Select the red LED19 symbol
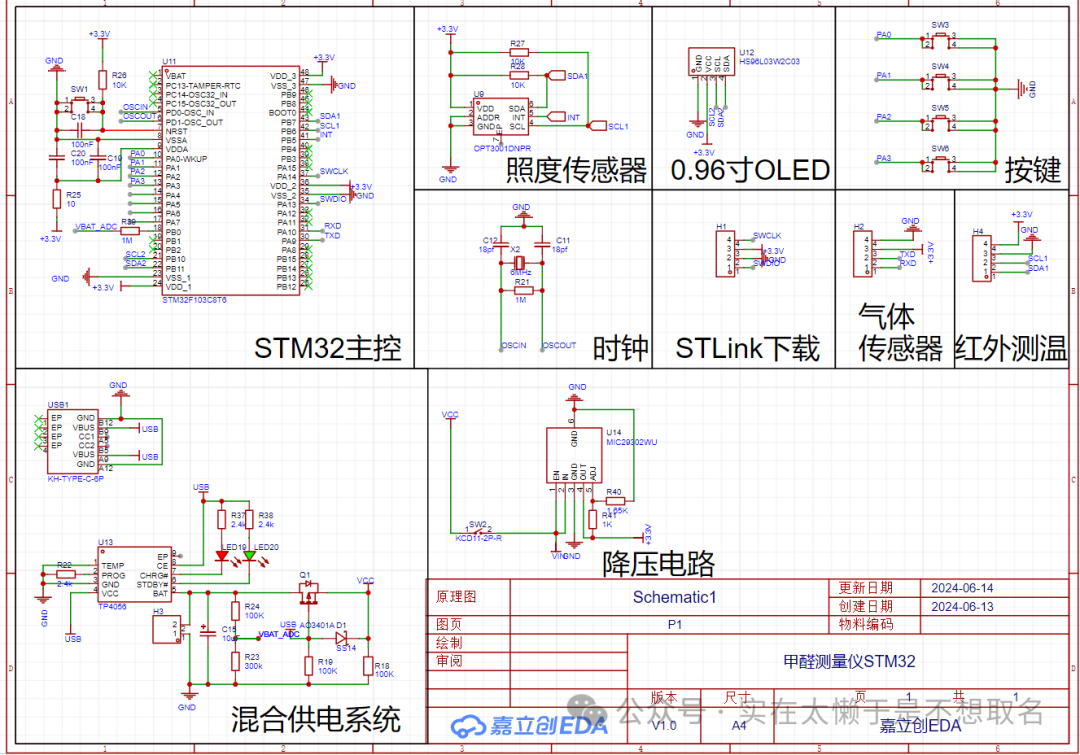 coord(224,556)
